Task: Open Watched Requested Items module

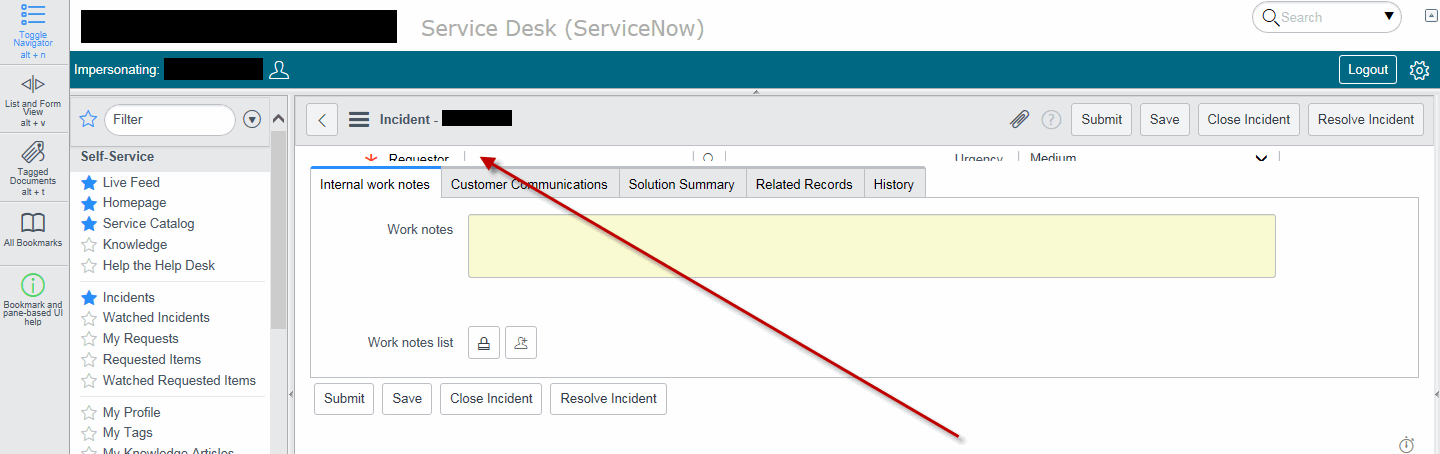Action: click(179, 380)
